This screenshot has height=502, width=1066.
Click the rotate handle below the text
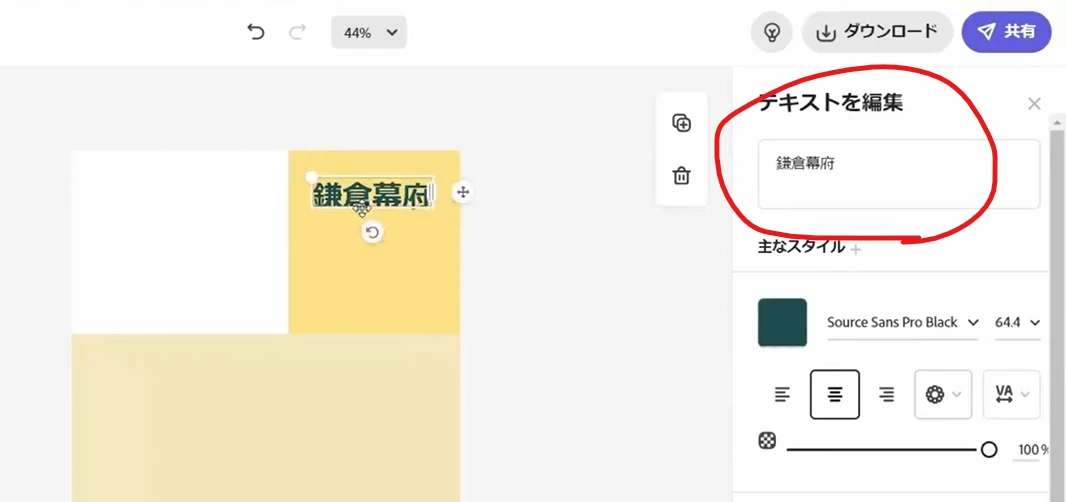[x=372, y=233]
